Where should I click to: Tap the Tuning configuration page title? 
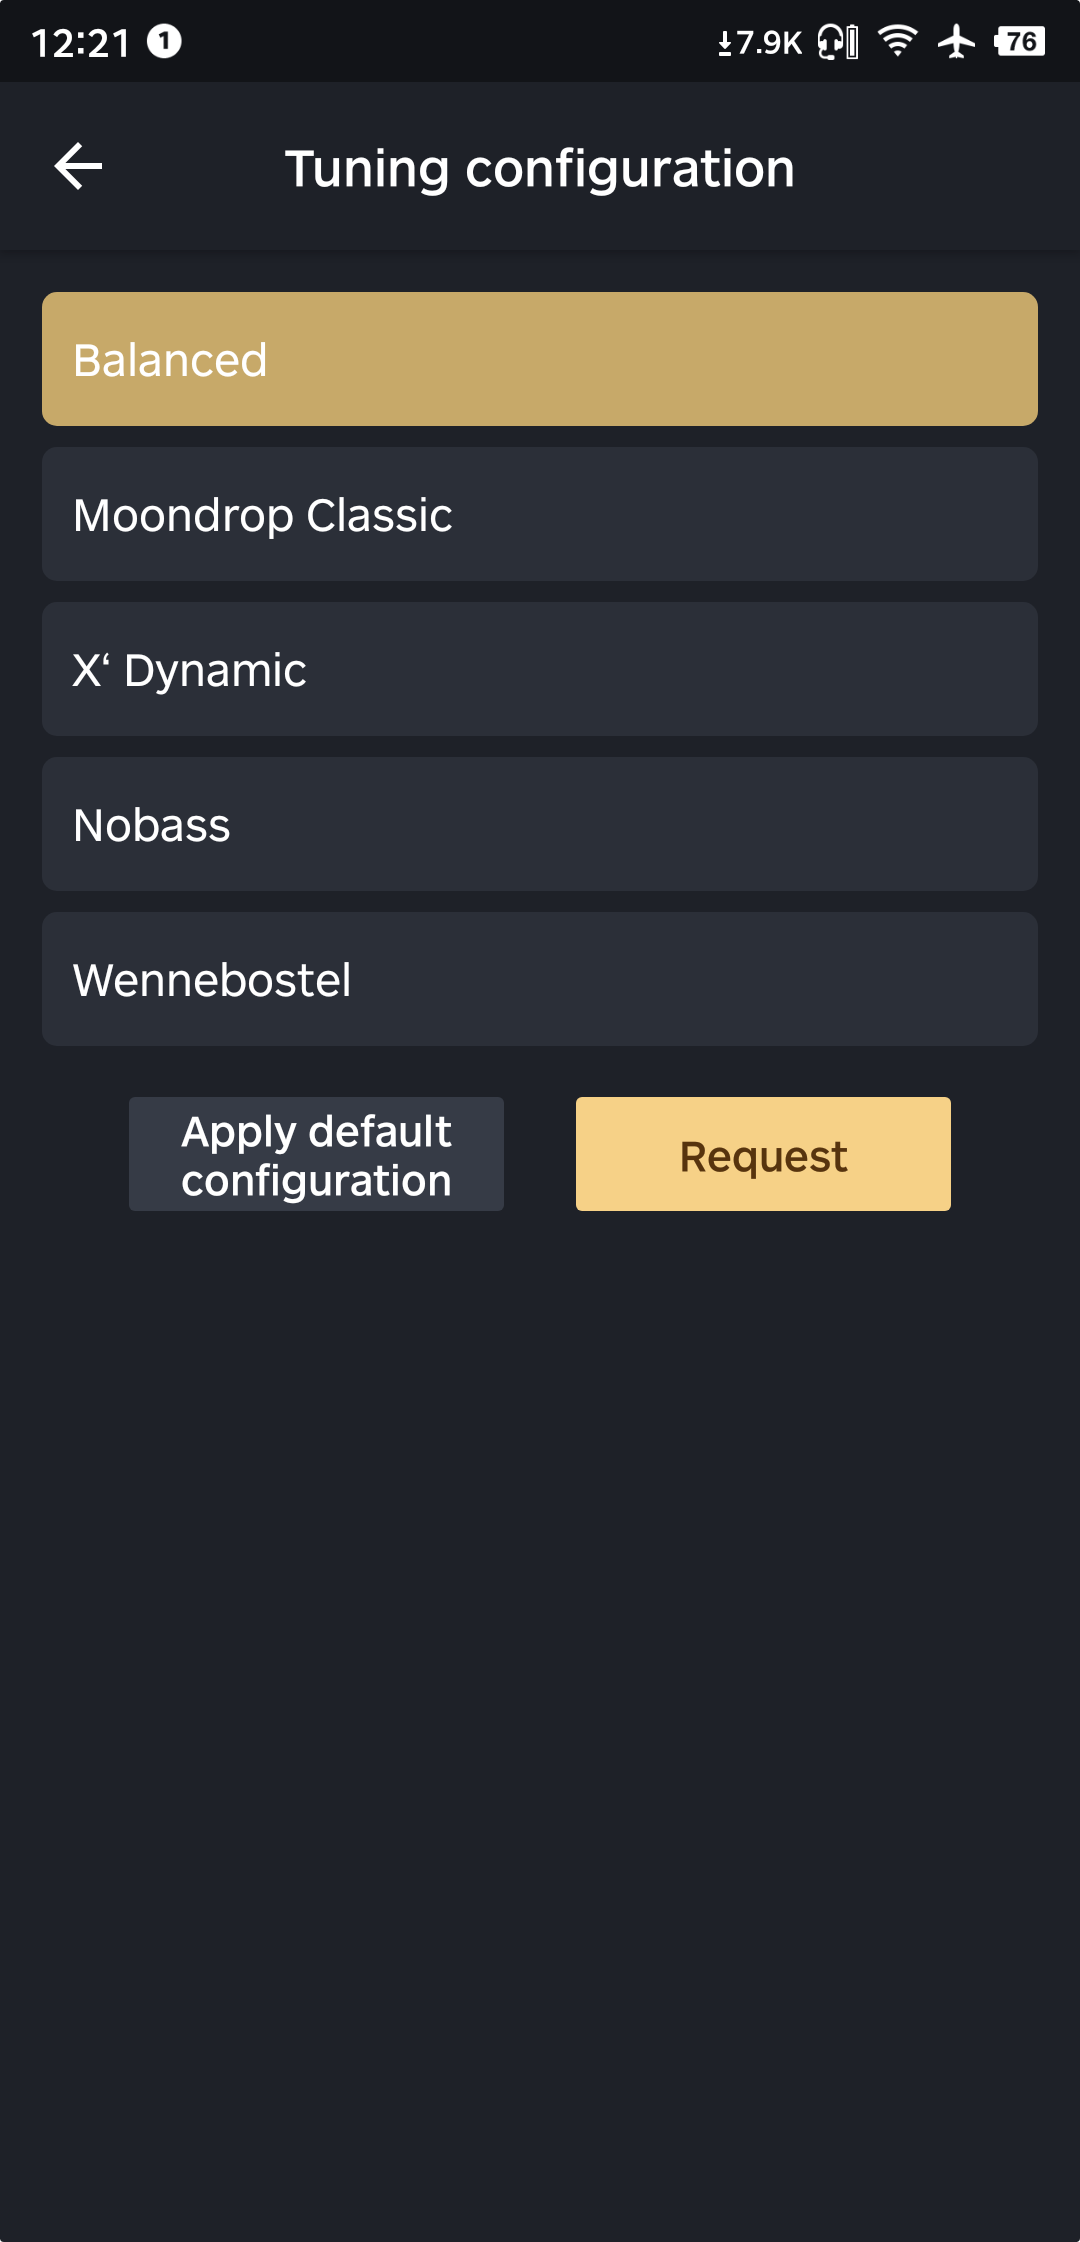click(540, 168)
